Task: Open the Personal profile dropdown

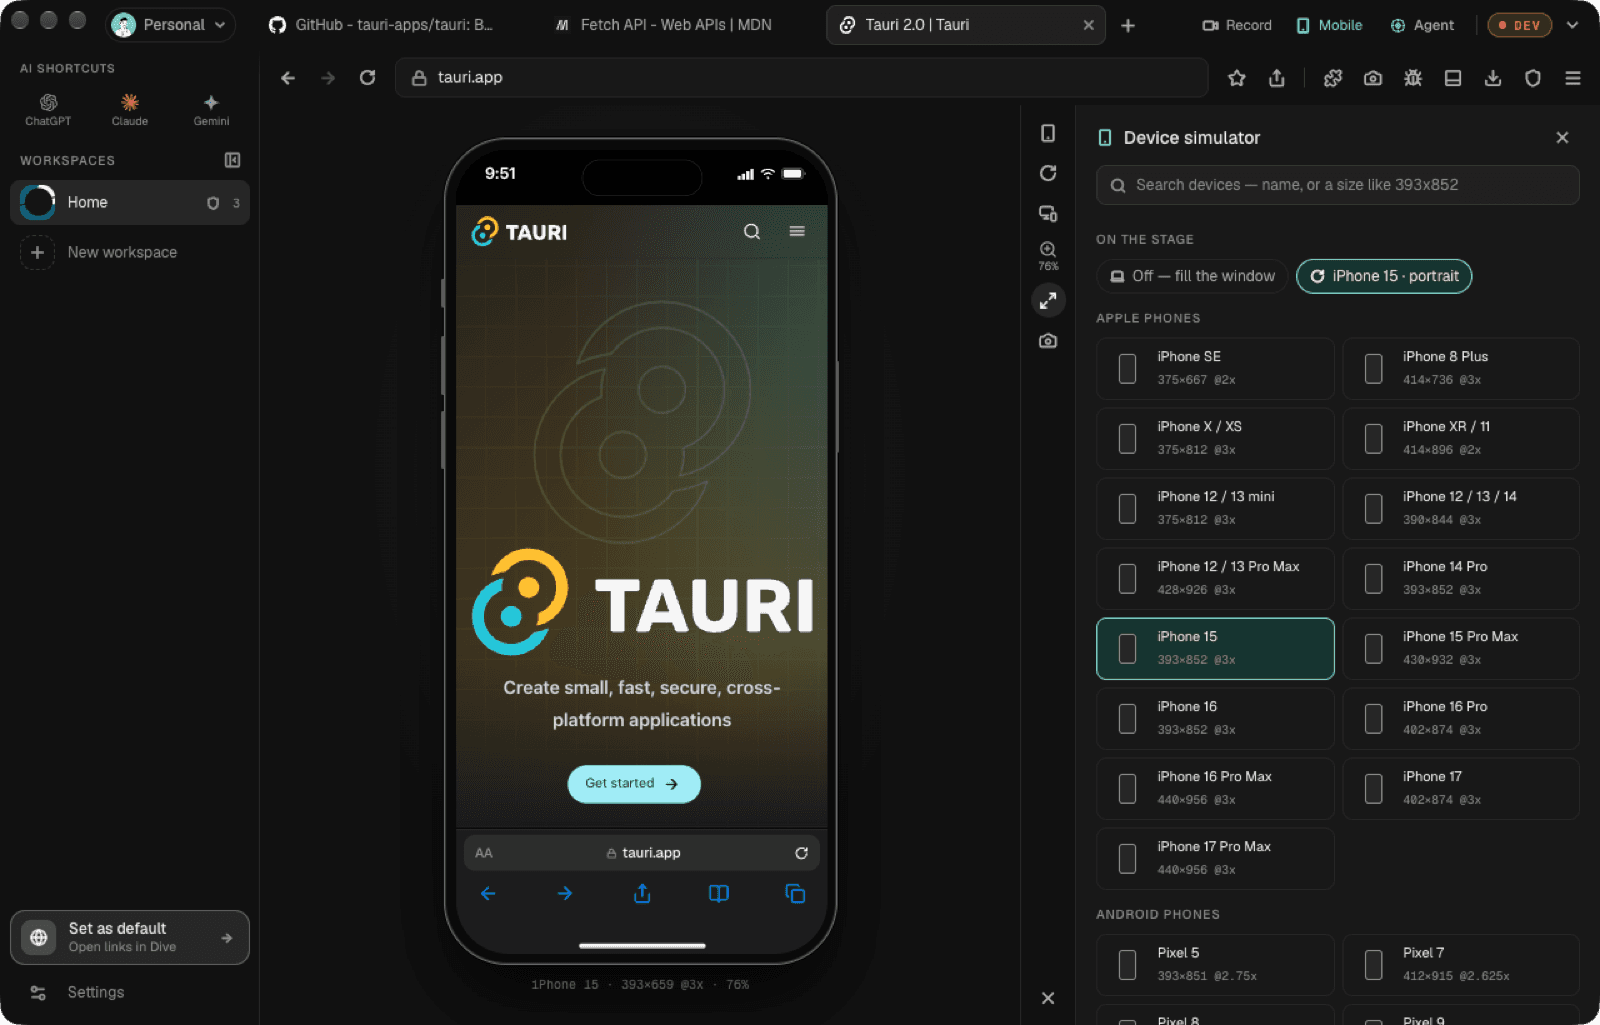Action: (x=171, y=25)
